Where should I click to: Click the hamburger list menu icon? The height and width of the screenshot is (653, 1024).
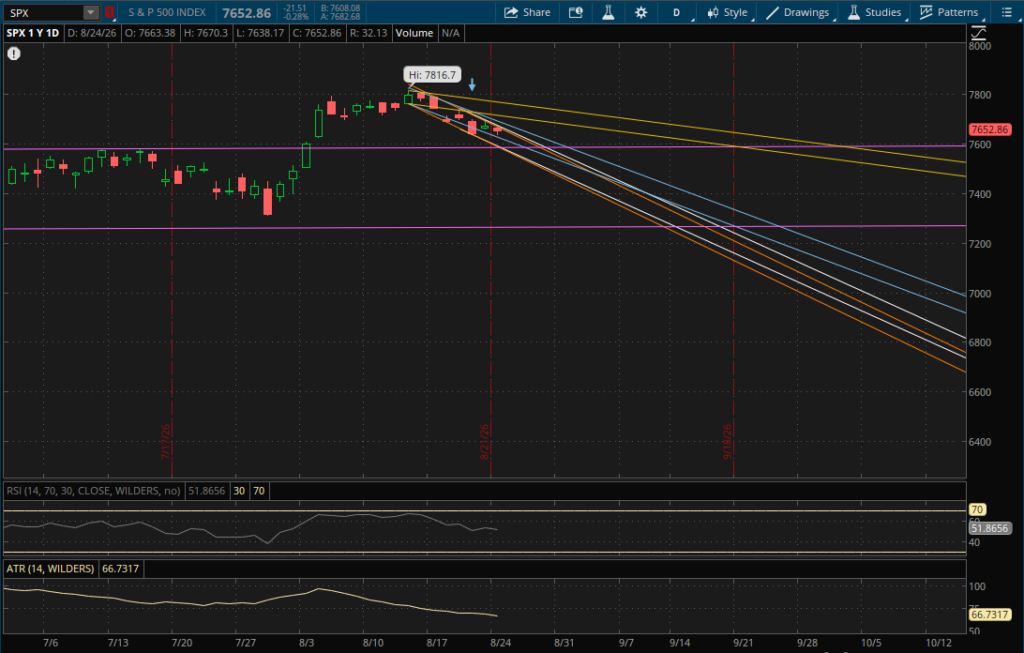click(1006, 12)
